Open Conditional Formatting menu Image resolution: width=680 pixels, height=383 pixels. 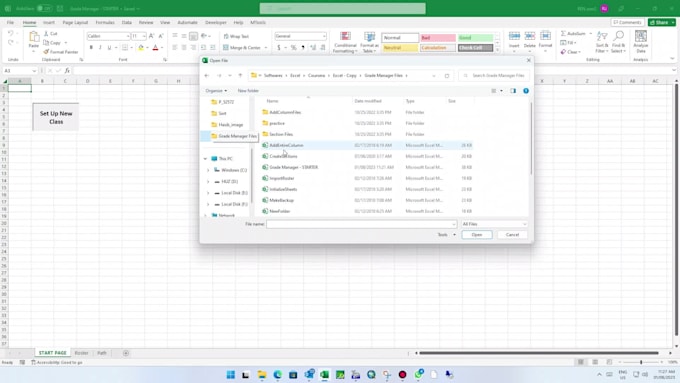345,43
